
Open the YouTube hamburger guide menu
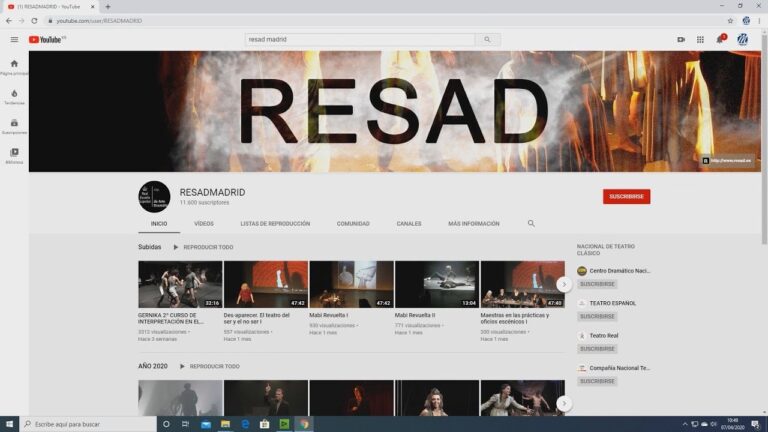(x=14, y=40)
